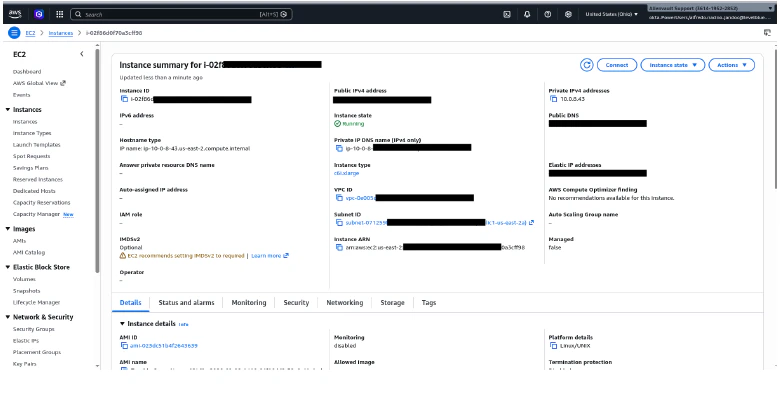Viewport: 780px width, 399px height.
Task: Open the c6i.xlarge instance type link
Action: click(346, 173)
